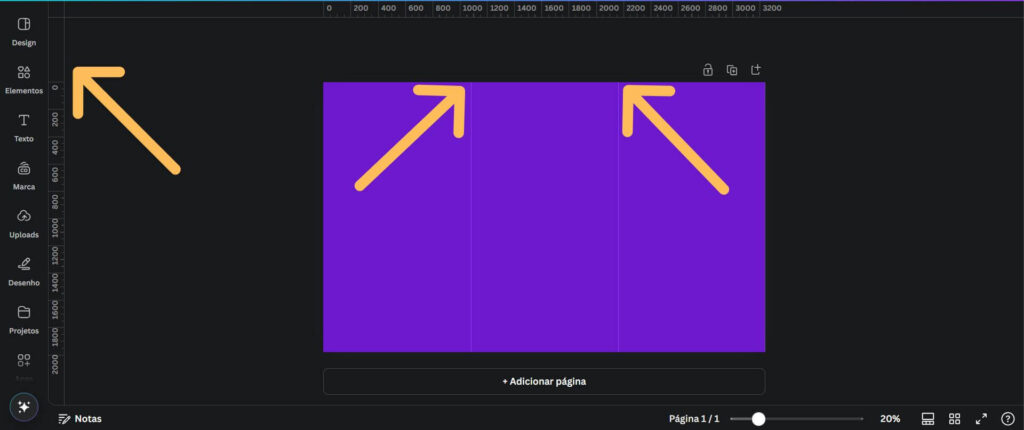Open the Notas panel

(80, 419)
